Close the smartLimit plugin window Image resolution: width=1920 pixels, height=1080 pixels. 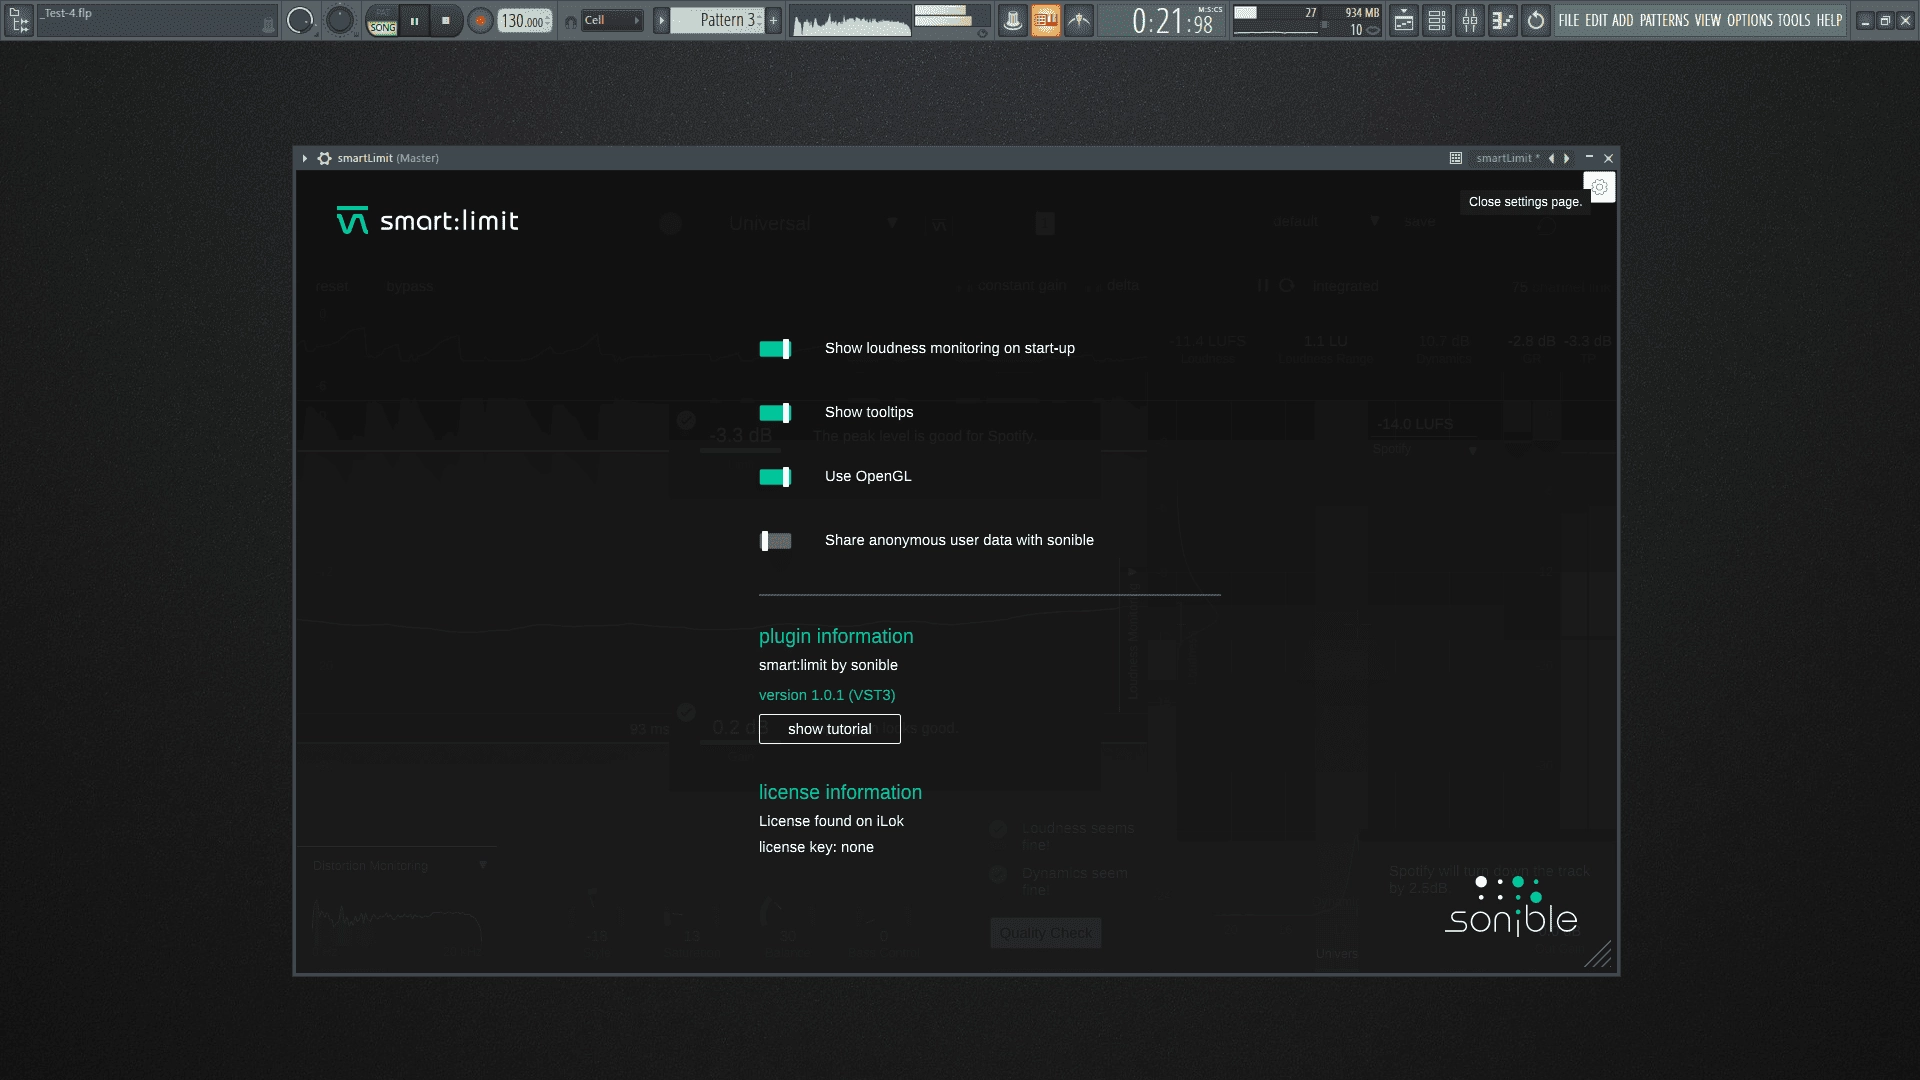coord(1608,158)
